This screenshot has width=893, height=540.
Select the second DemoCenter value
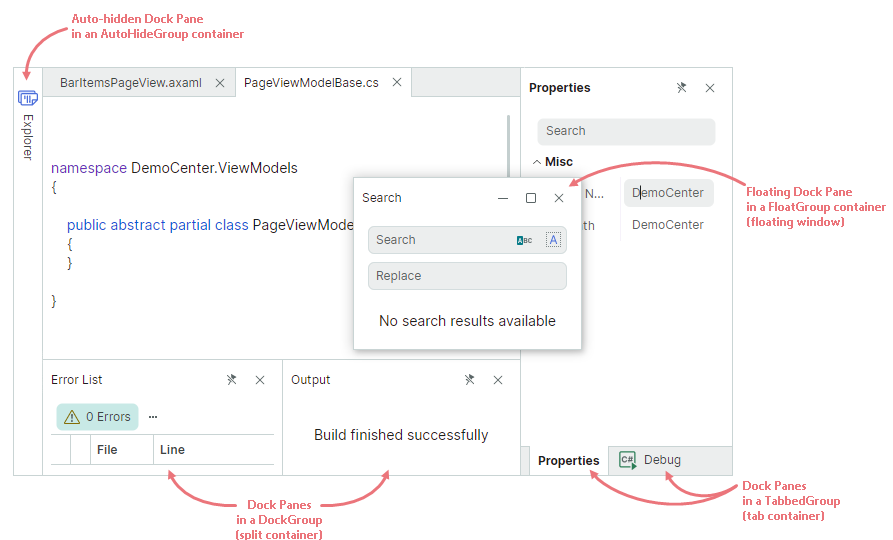pyautogui.click(x=667, y=225)
